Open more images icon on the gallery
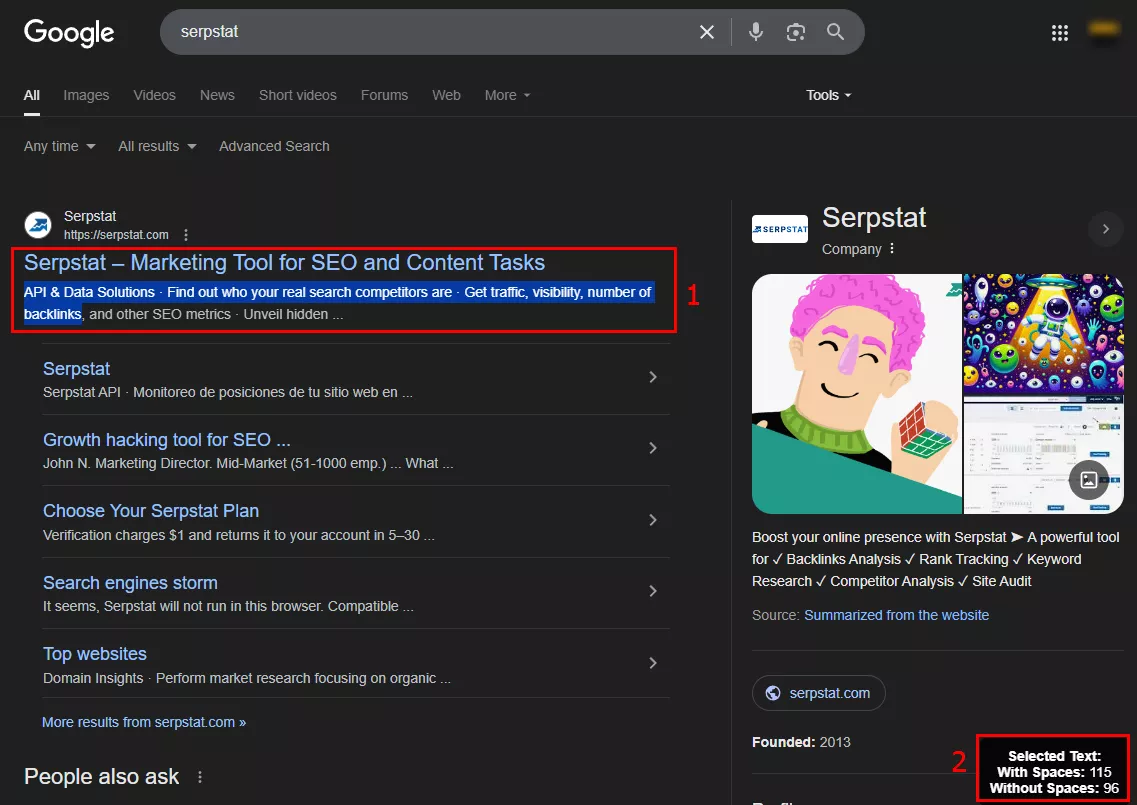 point(1088,479)
